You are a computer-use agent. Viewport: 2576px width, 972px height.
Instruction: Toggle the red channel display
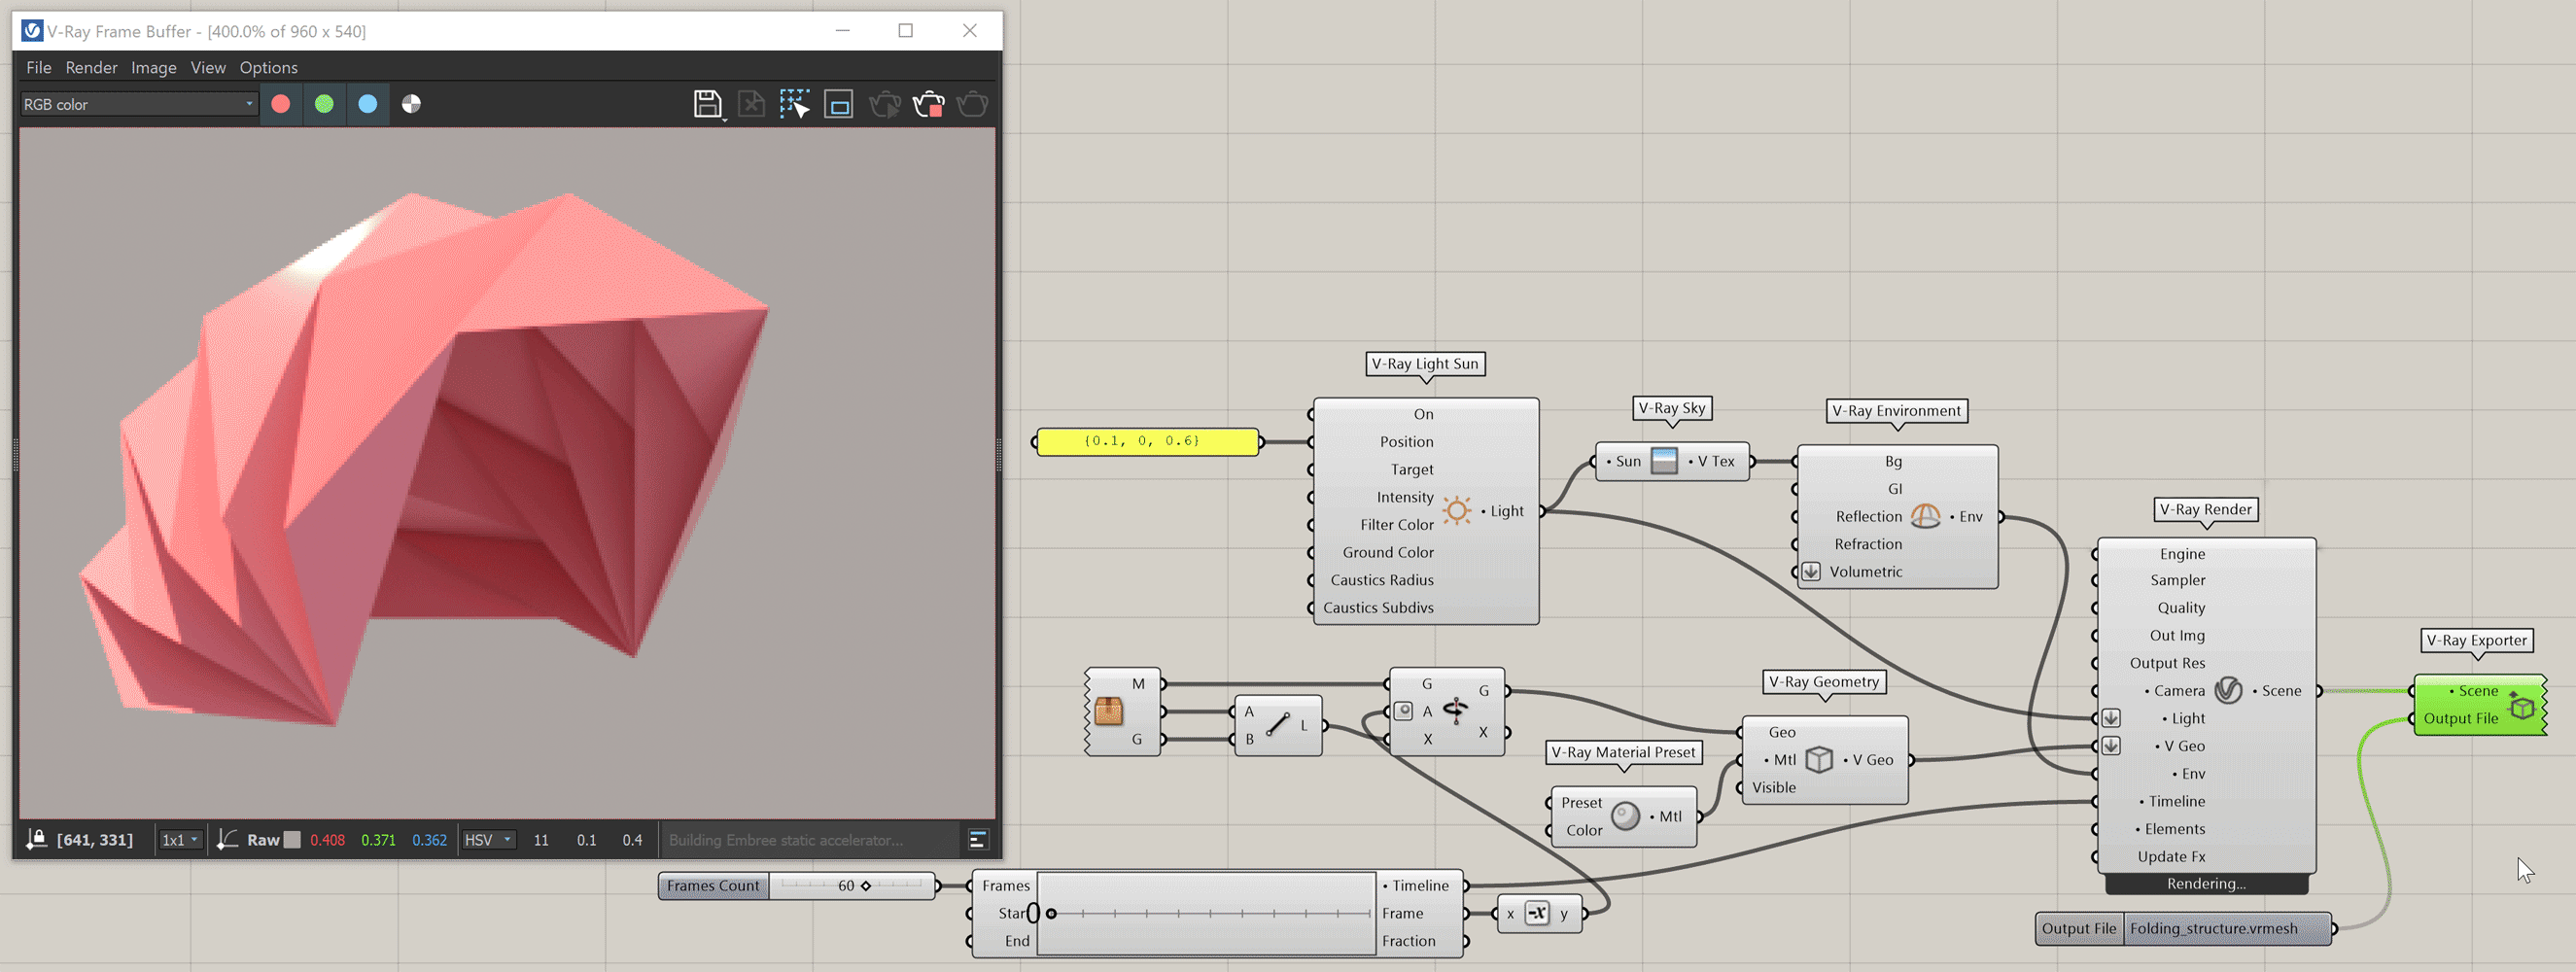tap(281, 104)
